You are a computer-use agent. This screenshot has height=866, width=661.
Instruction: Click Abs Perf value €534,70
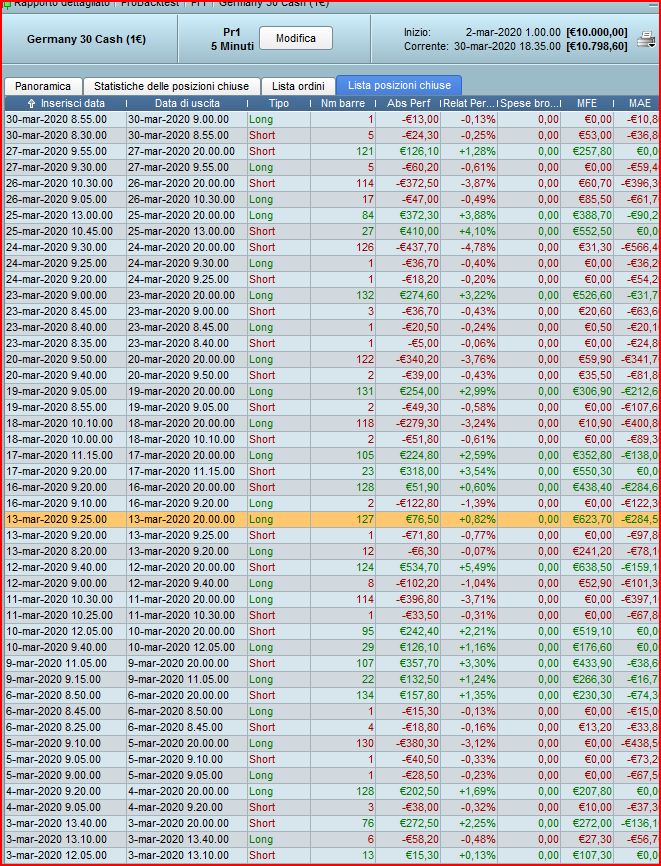pos(419,568)
